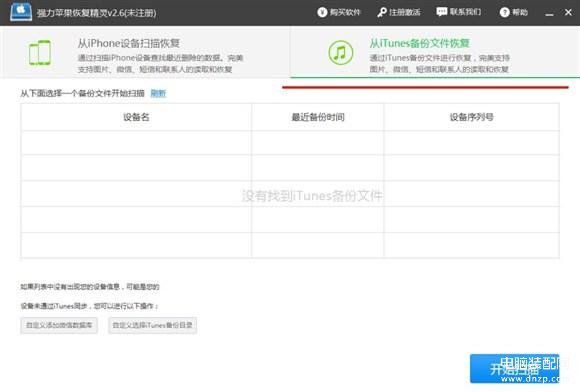
Task: Open 联系我们 contact option
Action: (x=459, y=12)
